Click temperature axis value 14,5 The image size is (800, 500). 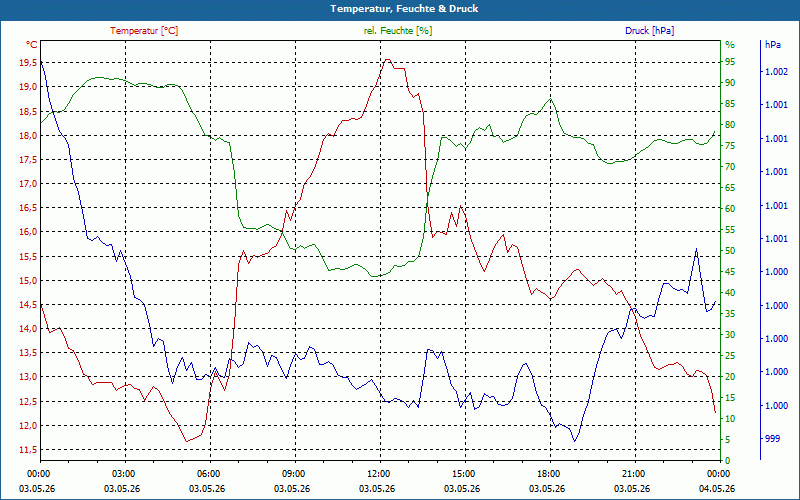(28, 305)
